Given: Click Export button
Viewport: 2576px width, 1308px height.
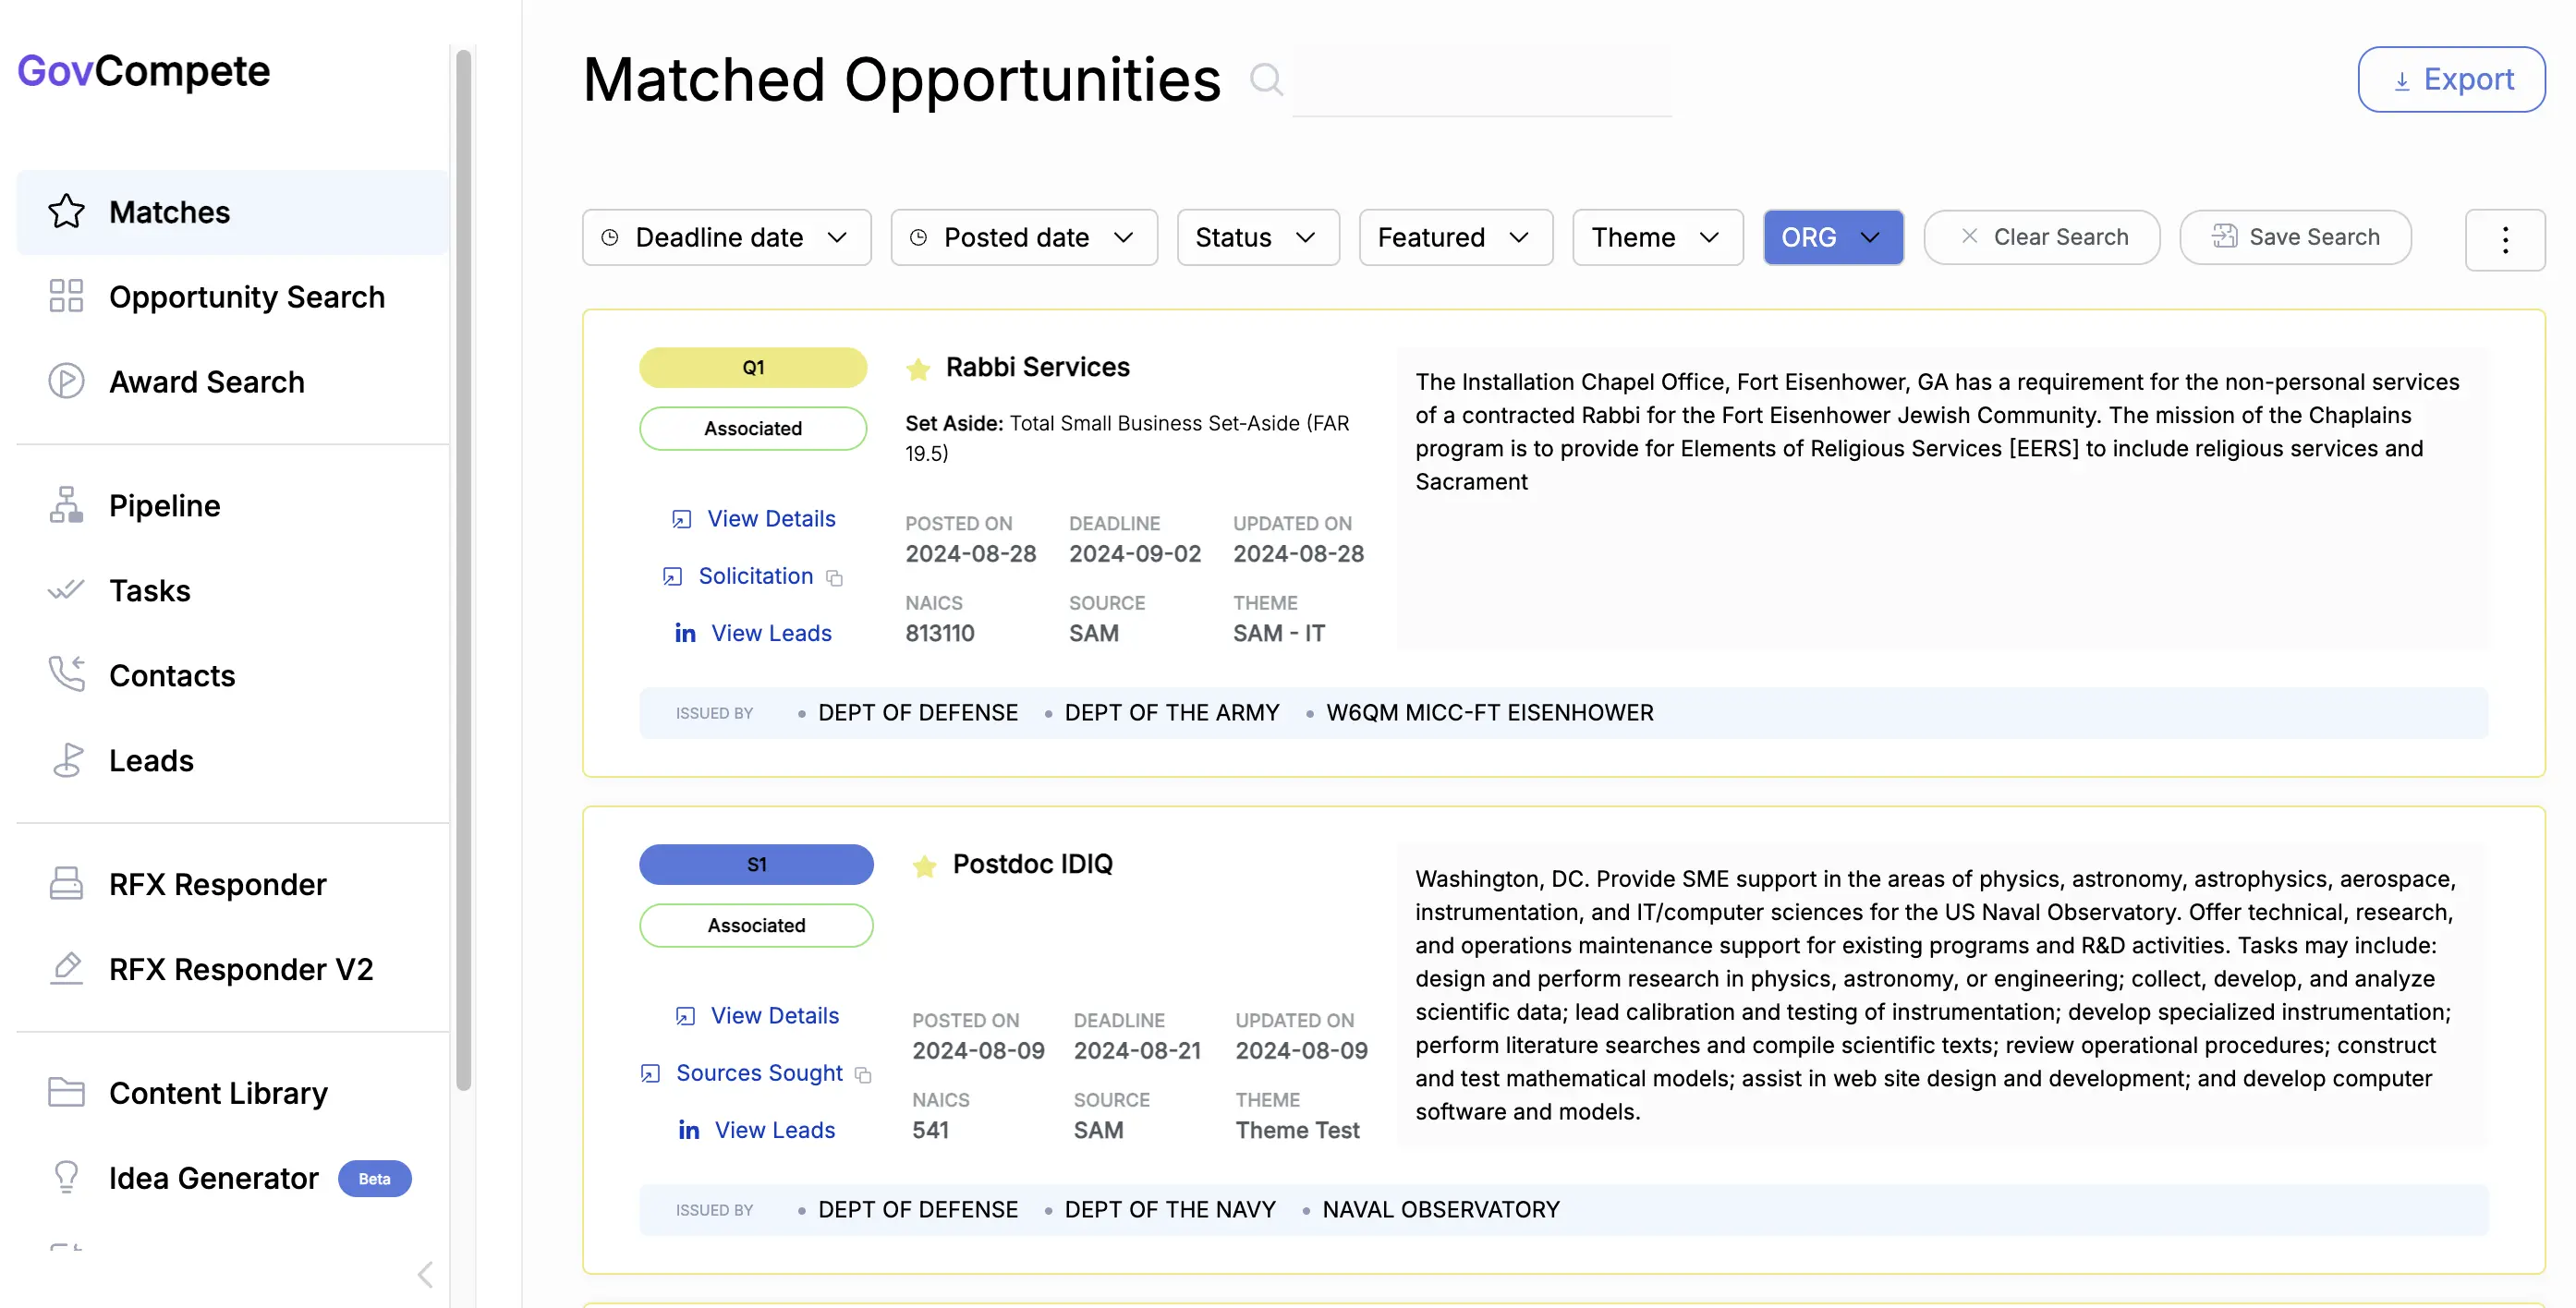Looking at the screenshot, I should pos(2450,79).
